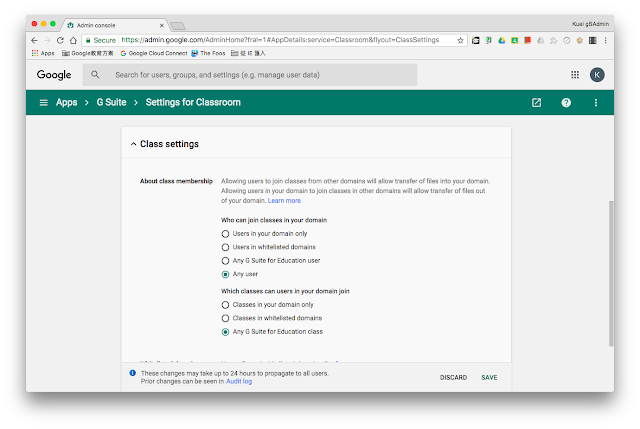
Task: Click the search magnifier icon
Action: [x=95, y=75]
